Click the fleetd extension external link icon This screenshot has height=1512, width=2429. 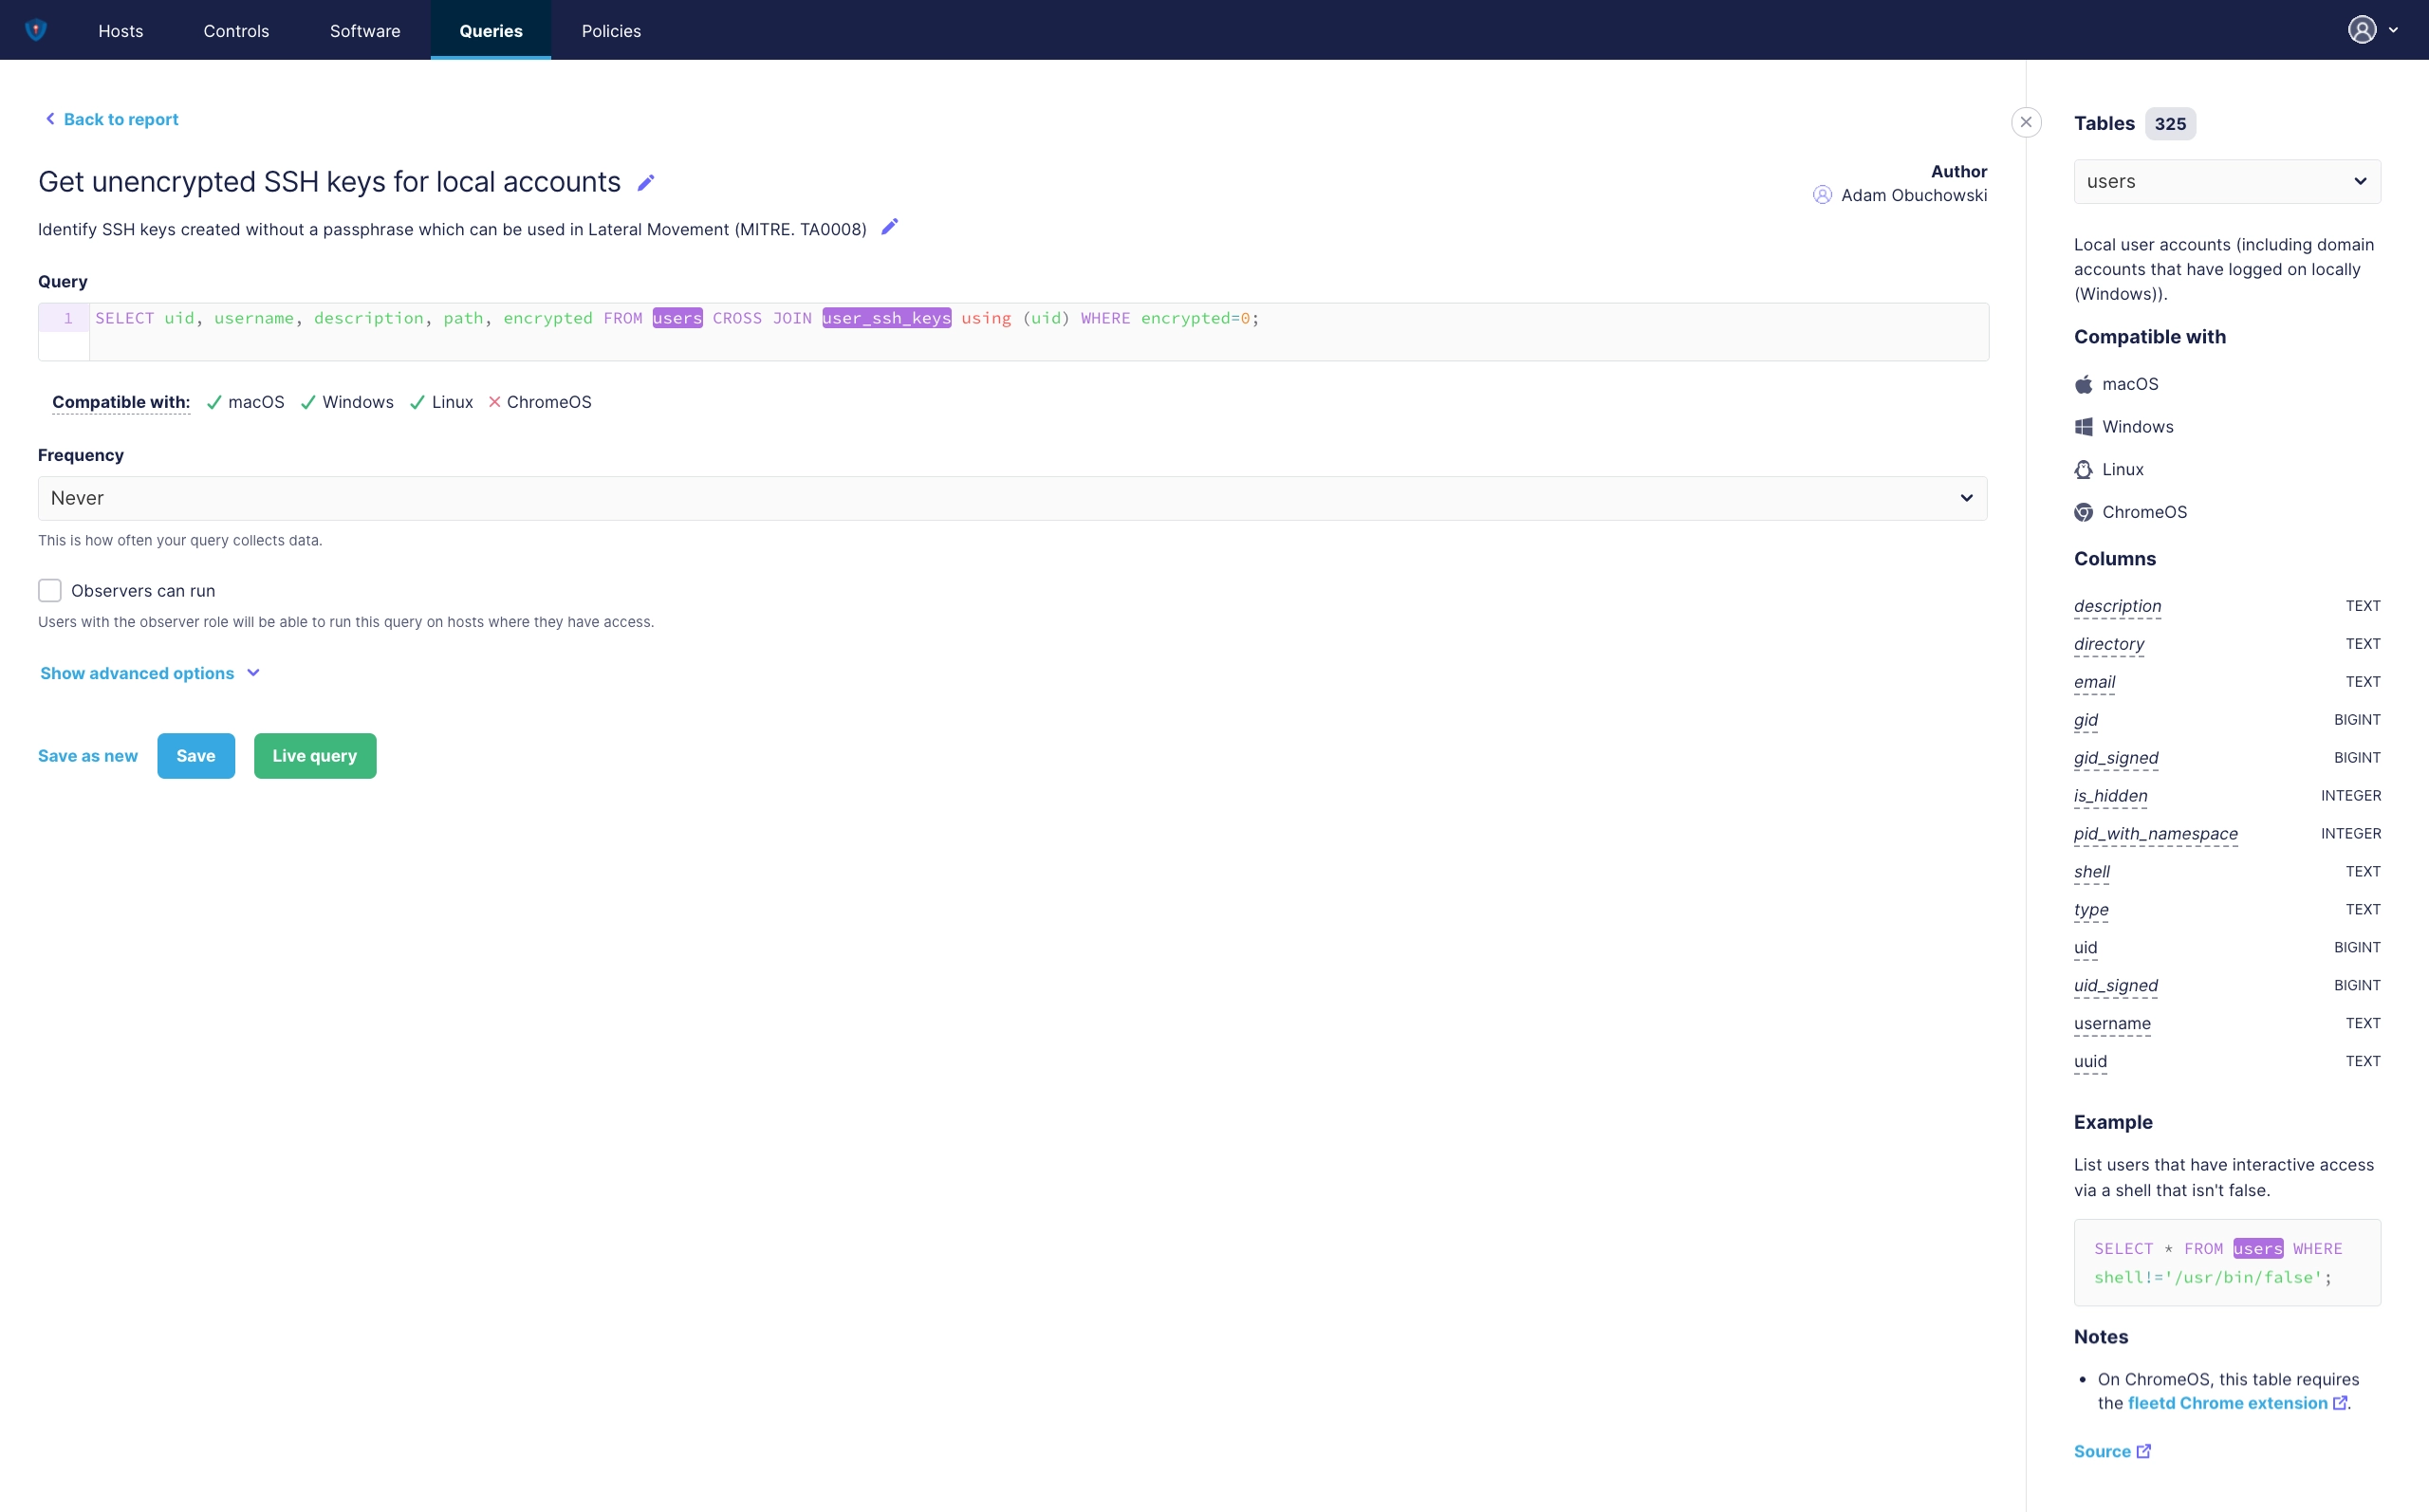[x=2340, y=1403]
